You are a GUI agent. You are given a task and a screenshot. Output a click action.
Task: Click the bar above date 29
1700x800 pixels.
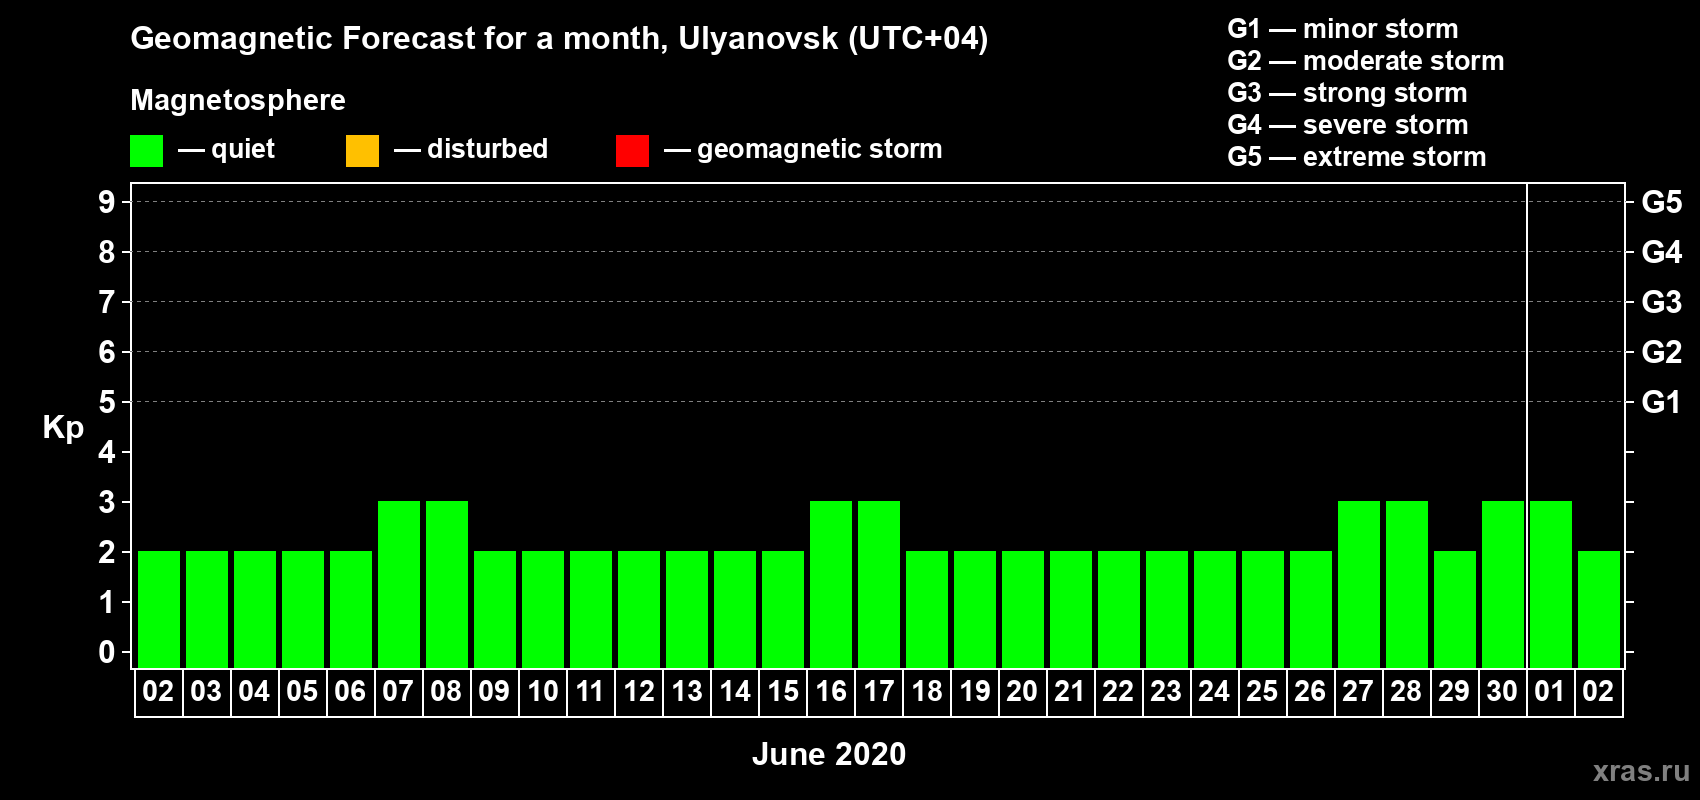coord(1455,609)
